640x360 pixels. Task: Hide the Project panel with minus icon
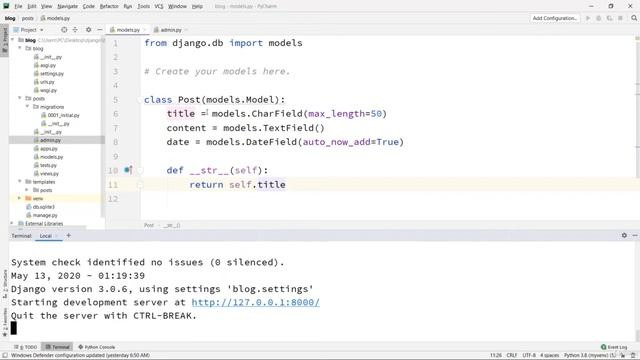(100, 30)
